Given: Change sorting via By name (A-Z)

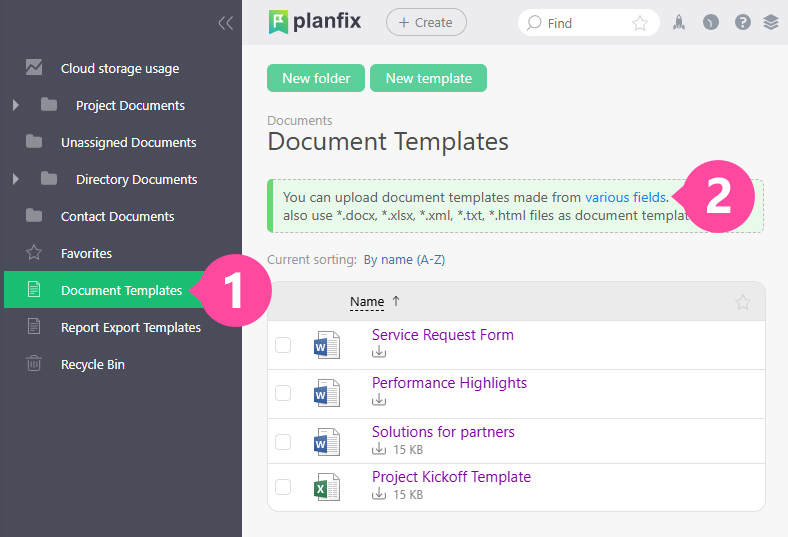Looking at the screenshot, I should pyautogui.click(x=404, y=260).
